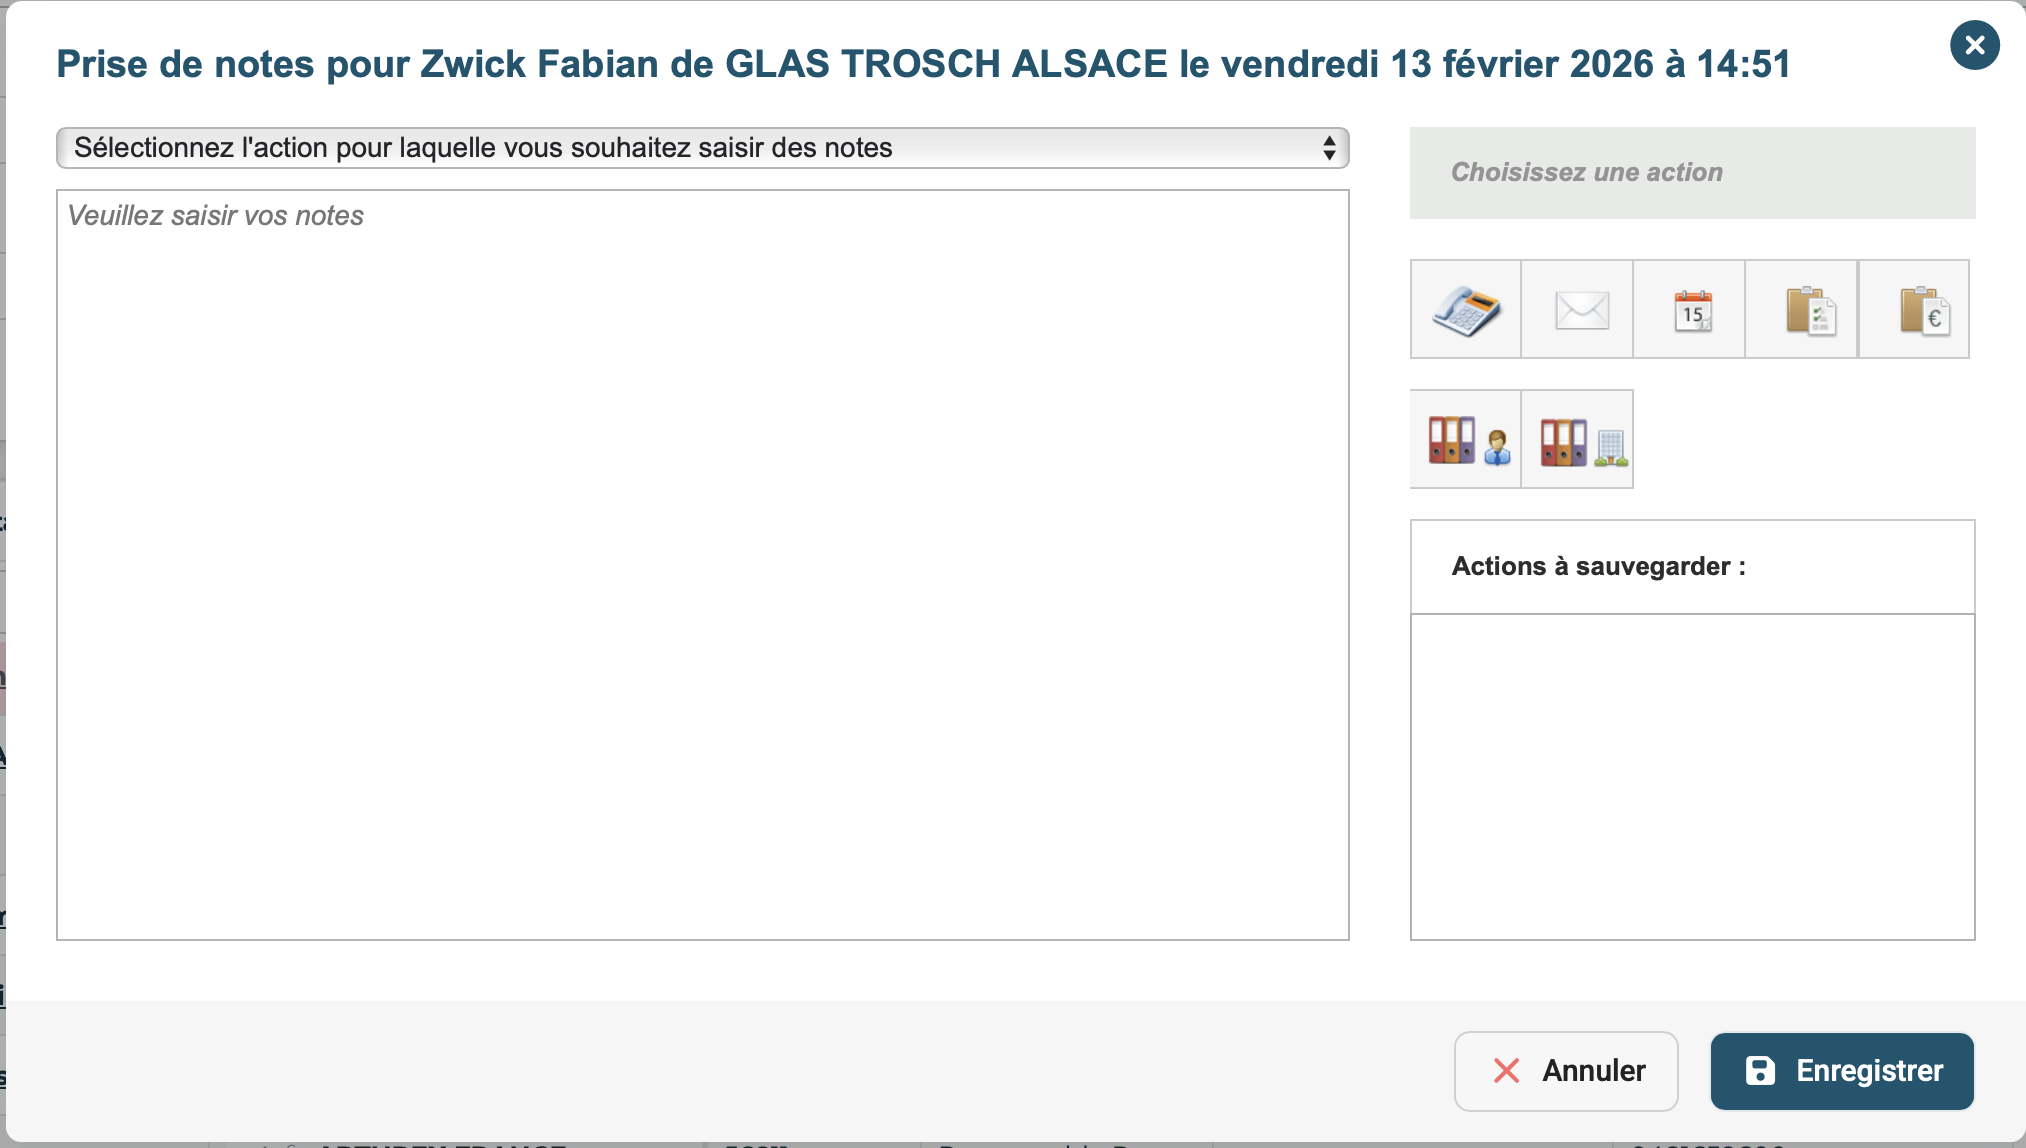Select the clipboard euro quote icon
Screen dimensions: 2026x1148
(1923, 310)
